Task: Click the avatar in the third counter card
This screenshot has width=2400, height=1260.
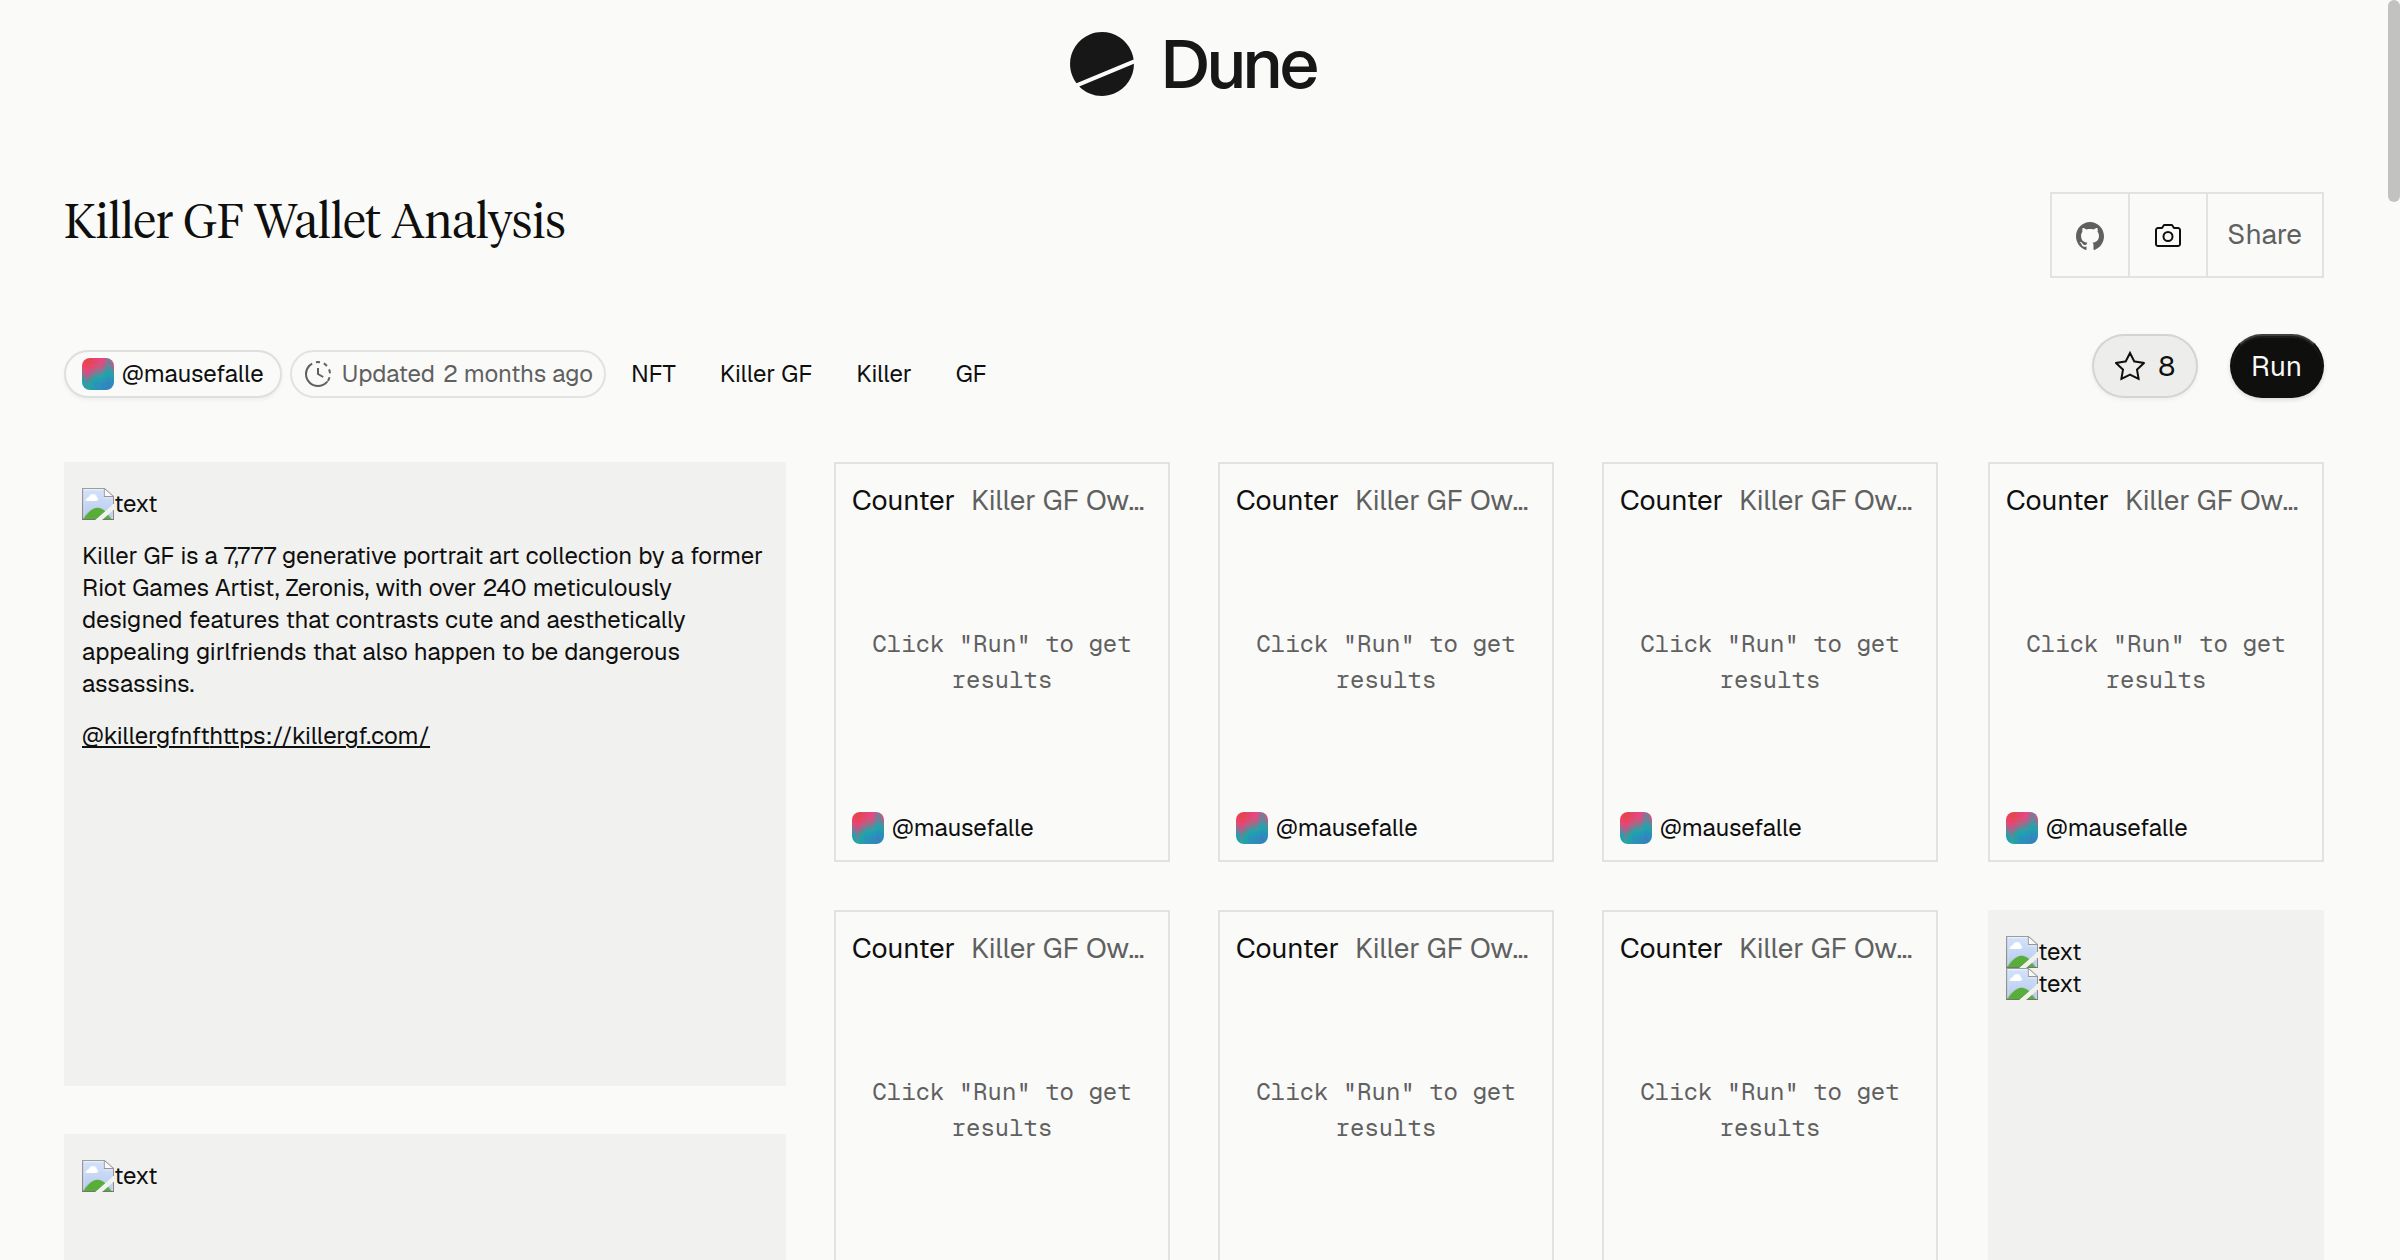Action: coord(1635,828)
